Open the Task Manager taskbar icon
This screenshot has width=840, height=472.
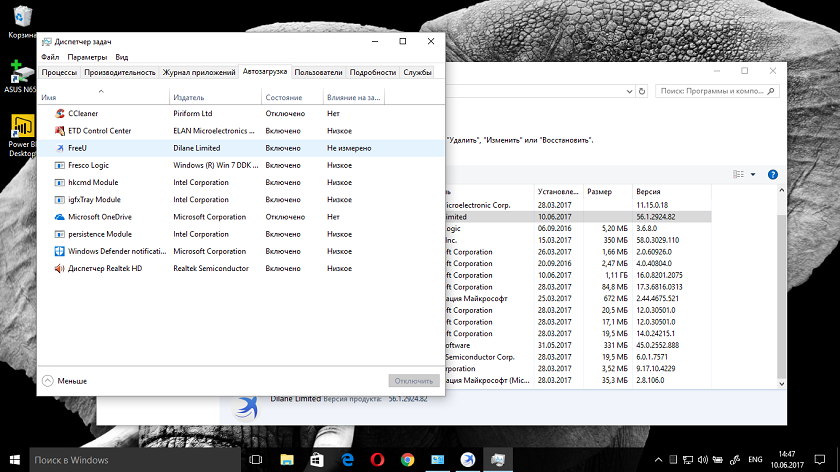coord(498,460)
